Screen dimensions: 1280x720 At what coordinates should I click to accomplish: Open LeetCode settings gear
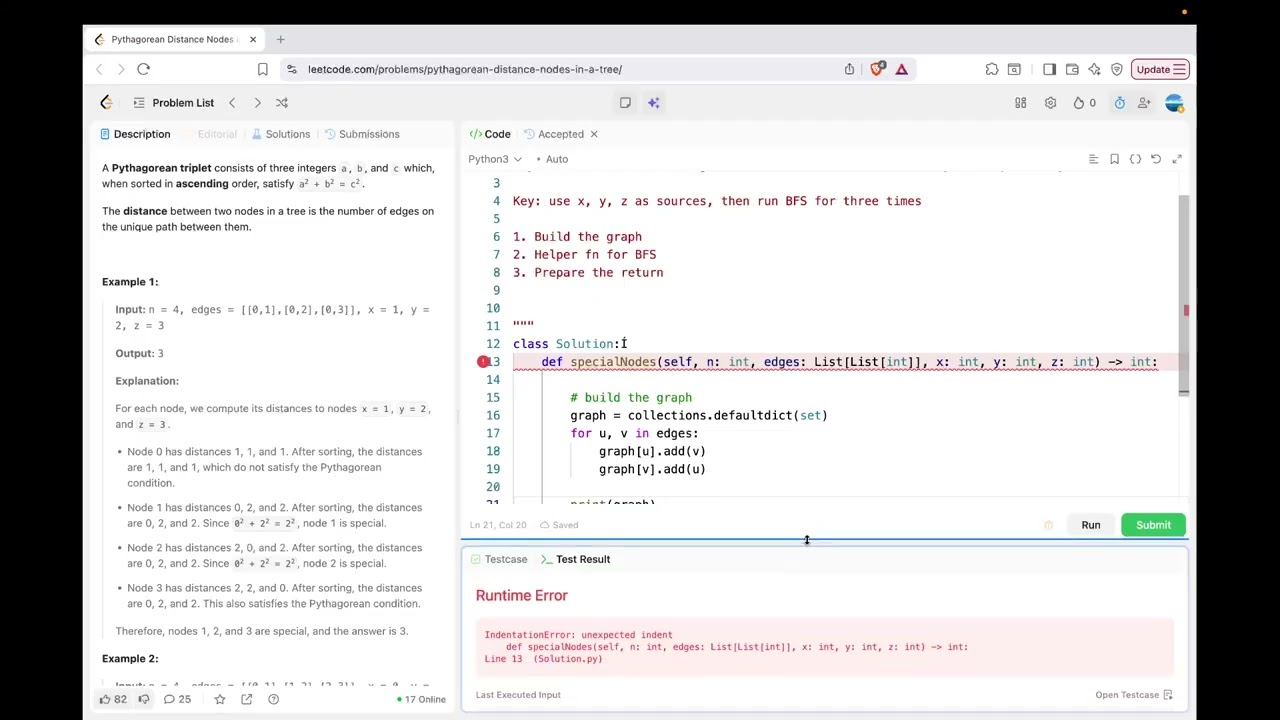pyautogui.click(x=1050, y=103)
